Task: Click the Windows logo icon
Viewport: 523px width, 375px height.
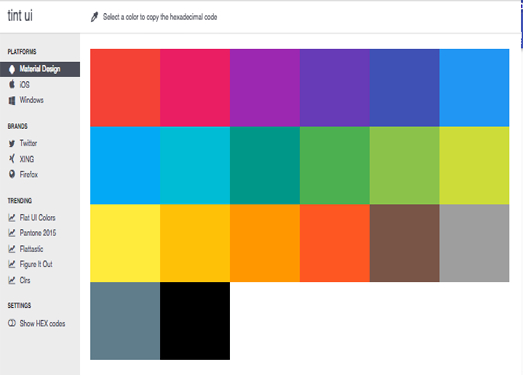Action: [x=12, y=100]
